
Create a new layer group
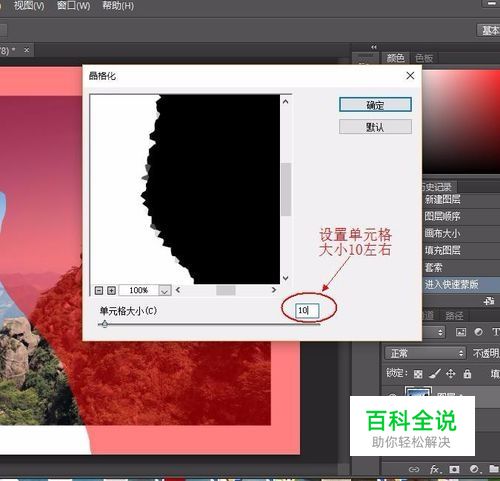(494, 469)
